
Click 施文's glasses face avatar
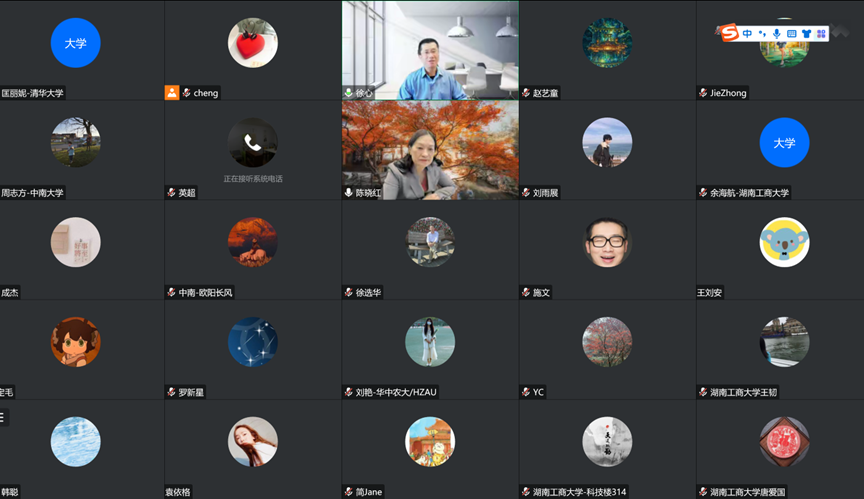click(x=607, y=243)
